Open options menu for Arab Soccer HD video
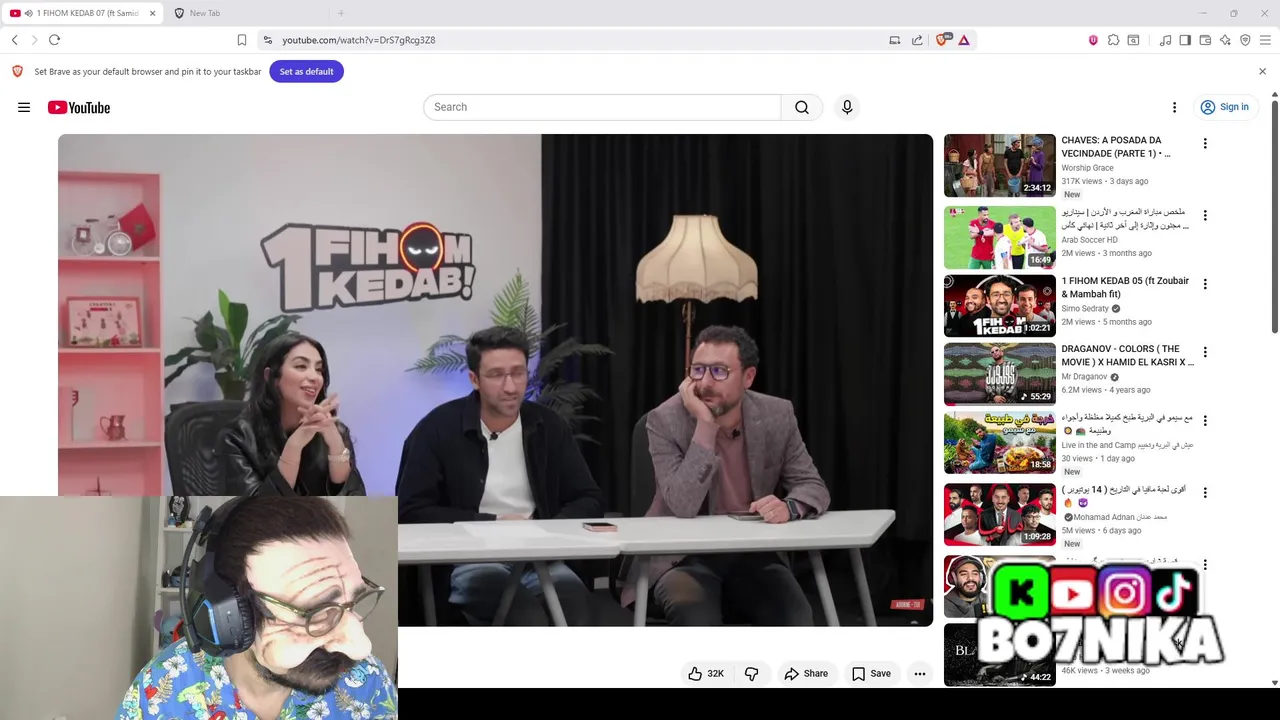 point(1205,216)
